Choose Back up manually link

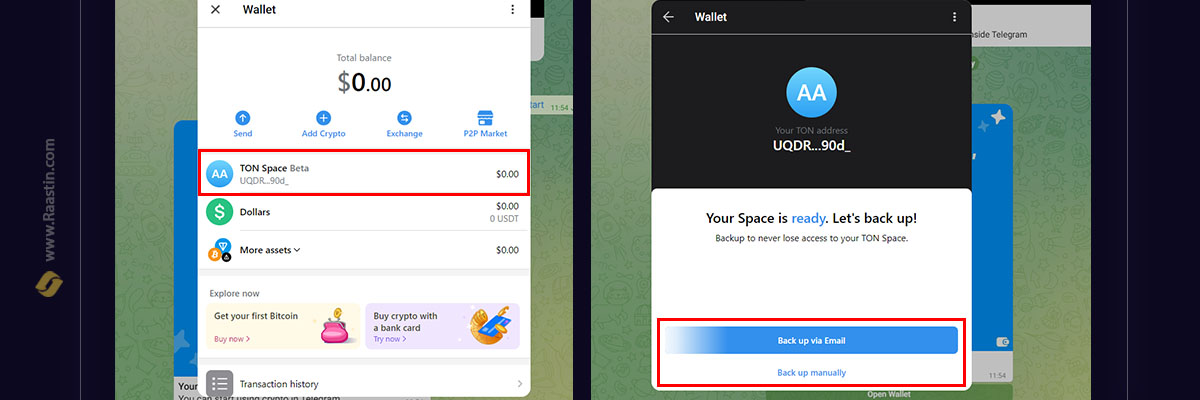[811, 373]
